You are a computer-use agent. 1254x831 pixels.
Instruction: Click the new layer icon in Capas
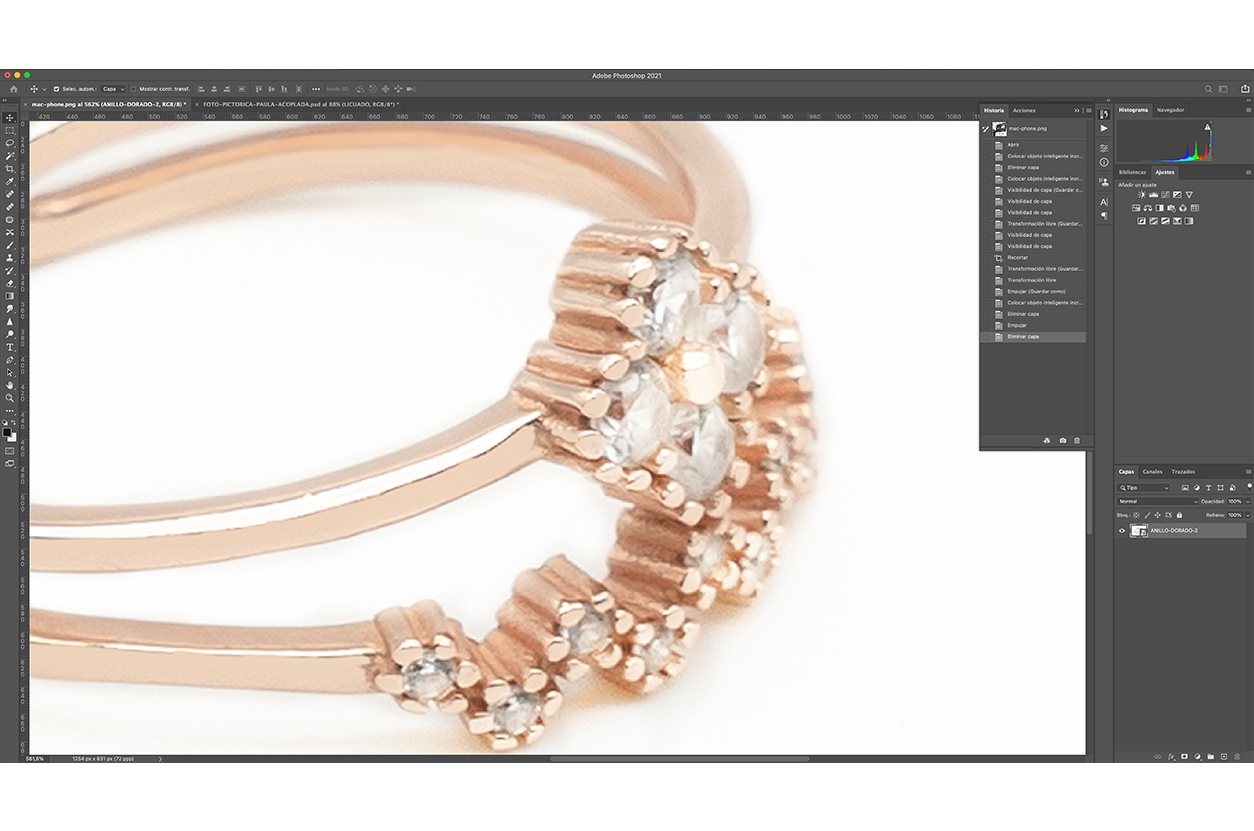point(1223,756)
